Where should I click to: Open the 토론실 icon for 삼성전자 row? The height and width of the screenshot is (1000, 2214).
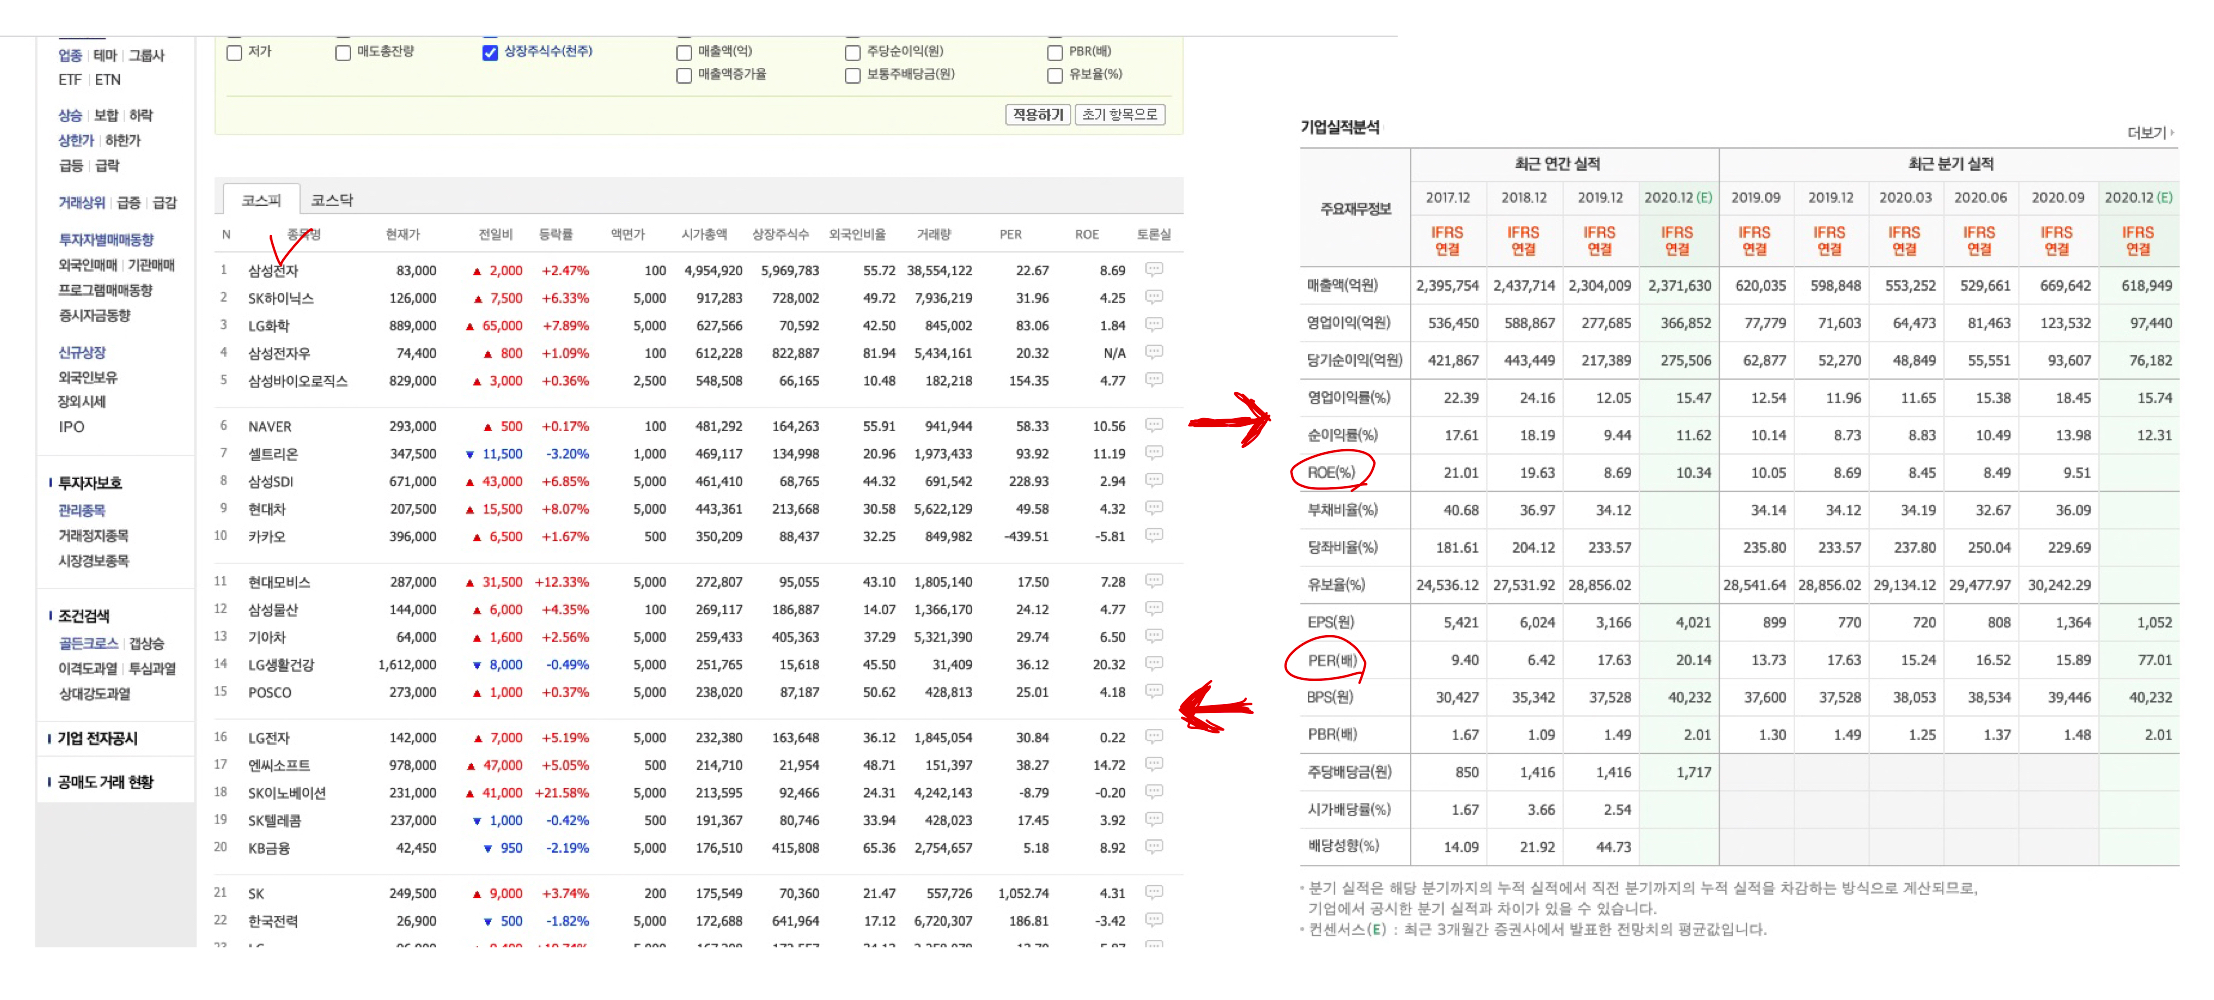click(x=1153, y=269)
